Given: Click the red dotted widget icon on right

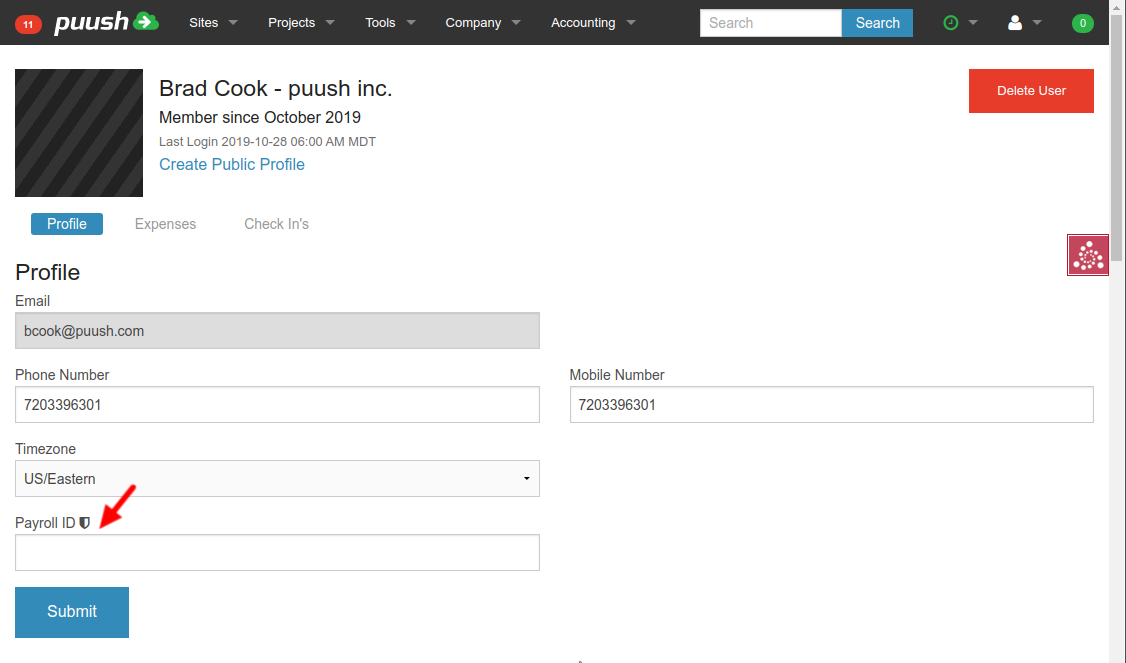Looking at the screenshot, I should tap(1088, 255).
